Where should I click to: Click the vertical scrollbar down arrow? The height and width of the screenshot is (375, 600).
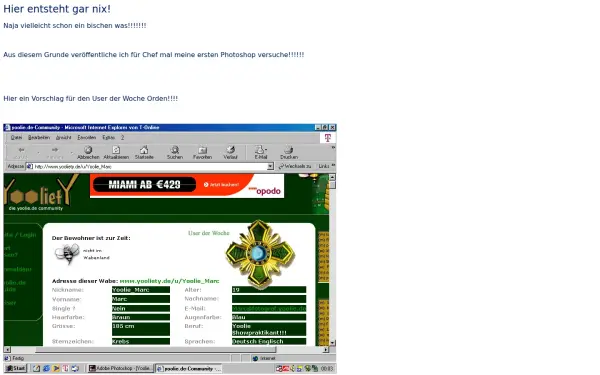[332, 342]
